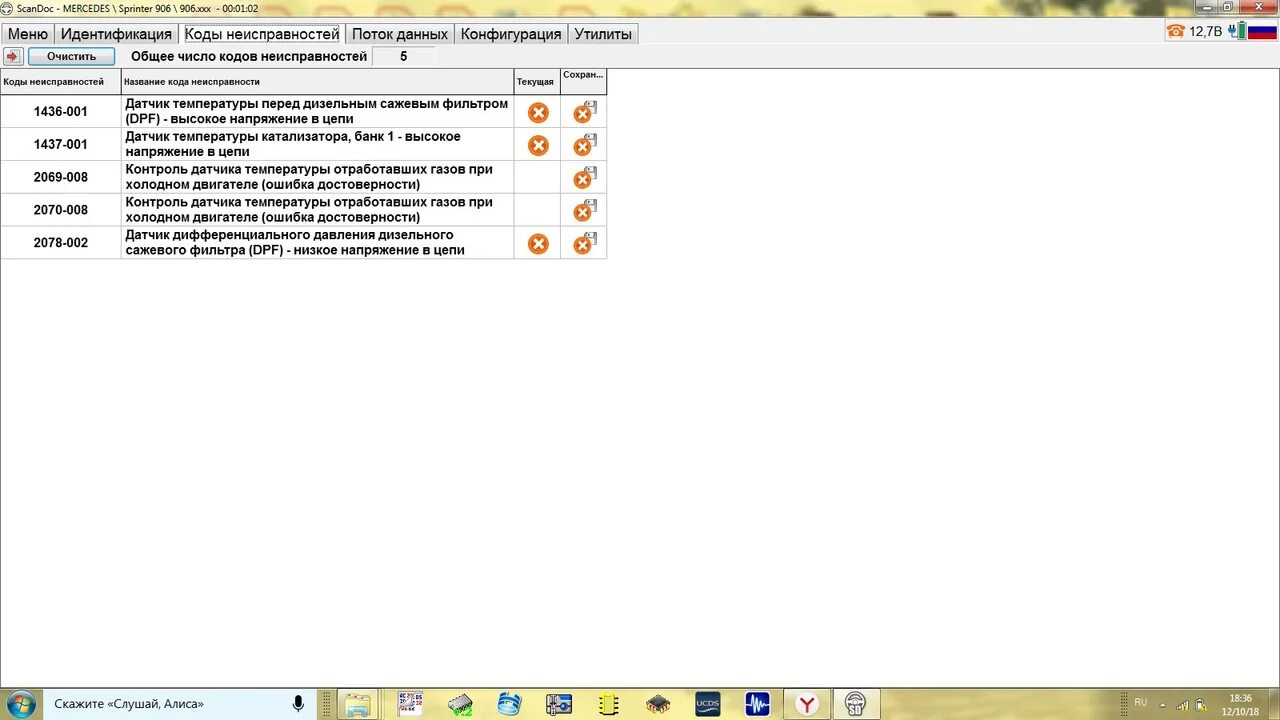Click the battery charging plug icon
This screenshot has height=720, width=1280.
[x=1237, y=31]
